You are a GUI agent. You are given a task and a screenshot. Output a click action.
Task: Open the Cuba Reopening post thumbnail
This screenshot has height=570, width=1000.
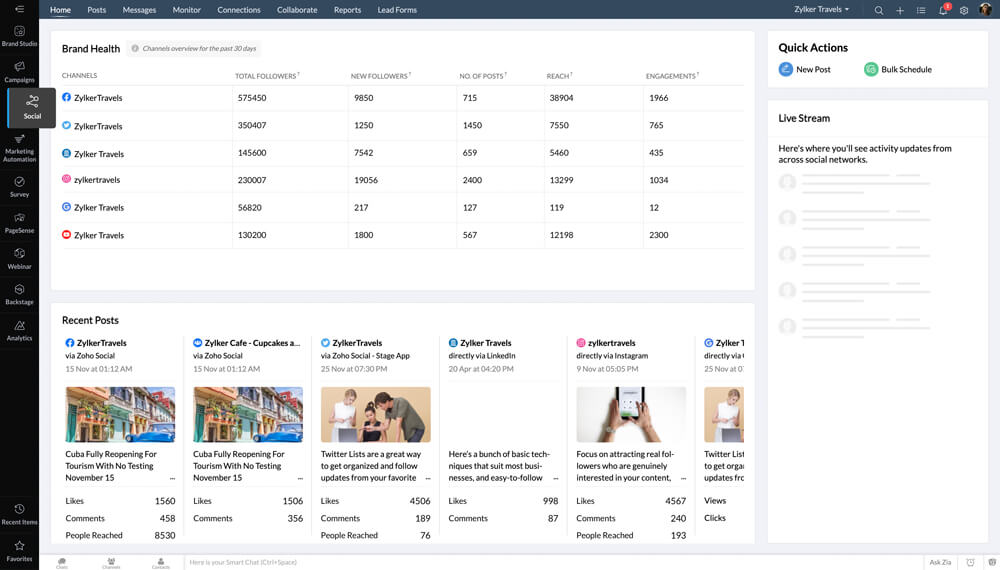(120, 414)
